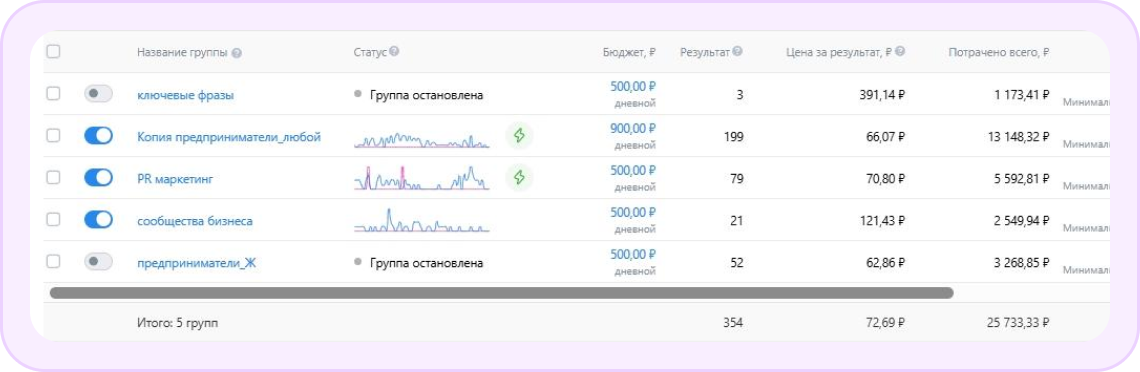Click green lightning icon in Копия предприниматели_любой row
This screenshot has width=1140, height=372.
click(519, 135)
